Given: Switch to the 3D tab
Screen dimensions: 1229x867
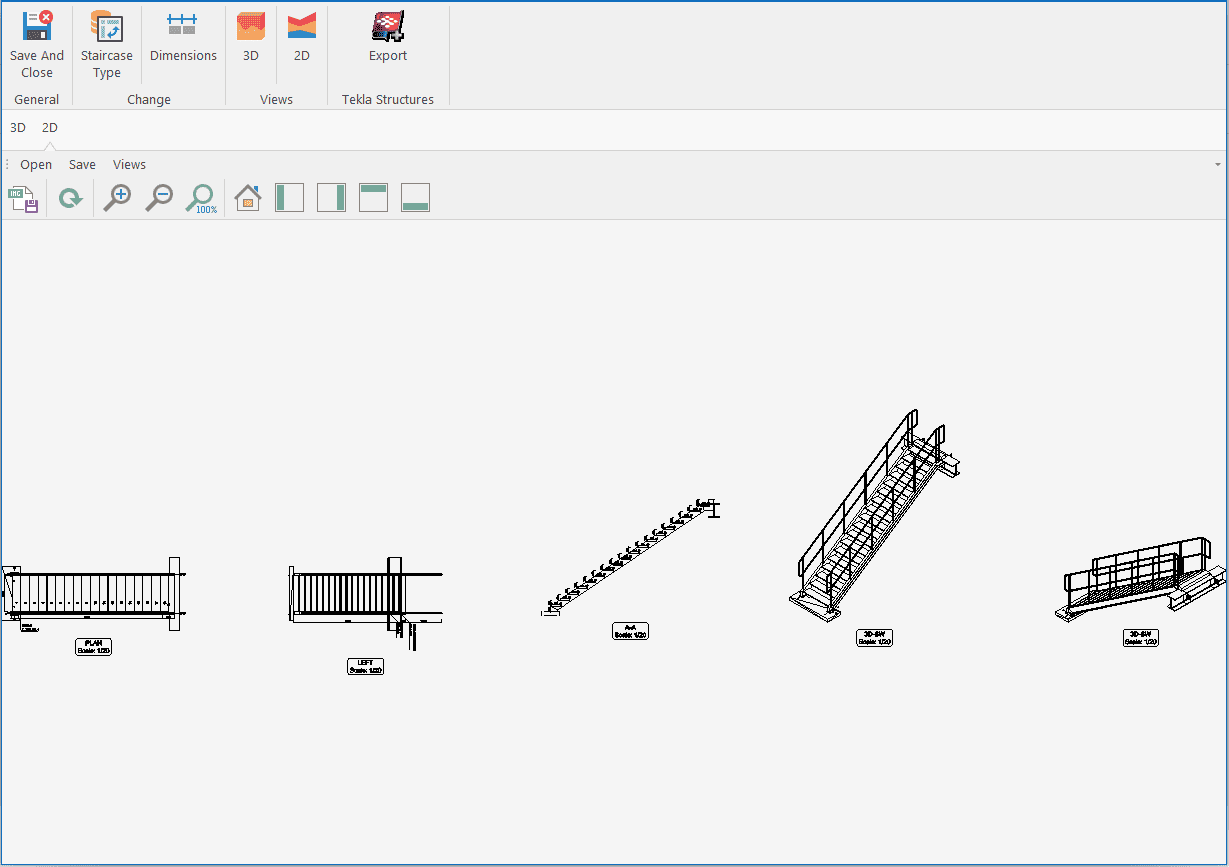Looking at the screenshot, I should pyautogui.click(x=18, y=128).
